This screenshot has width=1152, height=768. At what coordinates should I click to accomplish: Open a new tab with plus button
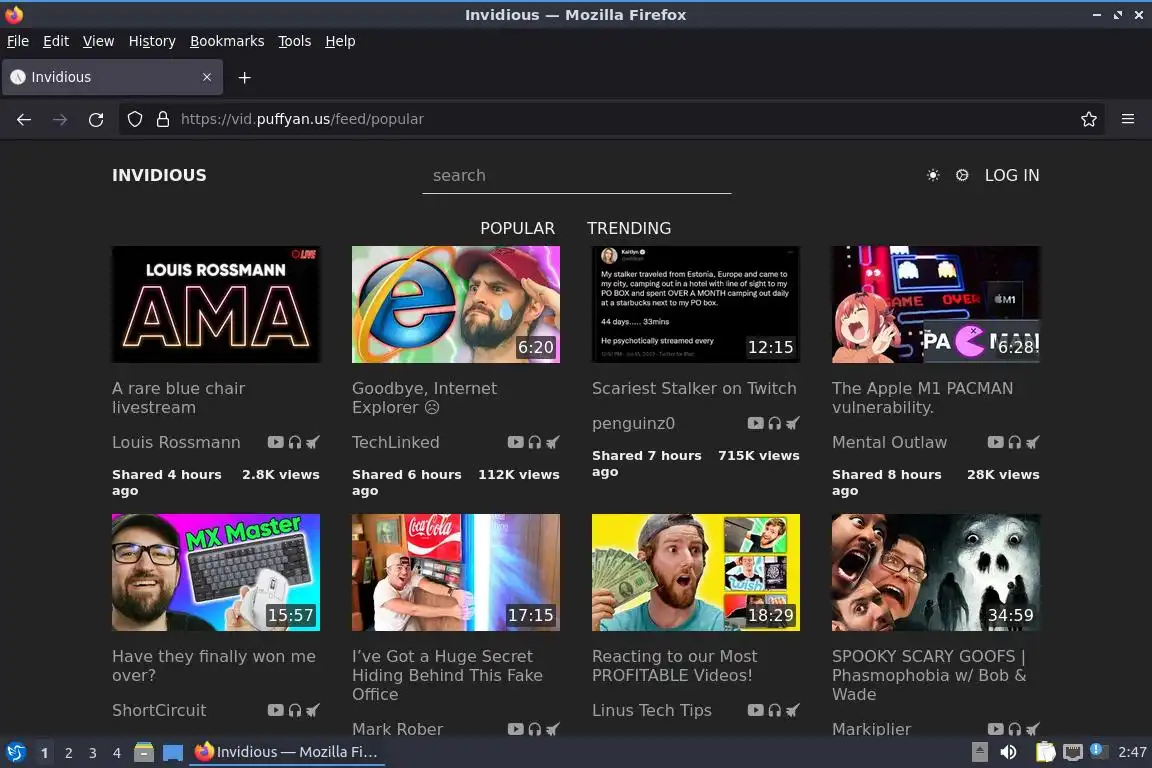click(245, 77)
